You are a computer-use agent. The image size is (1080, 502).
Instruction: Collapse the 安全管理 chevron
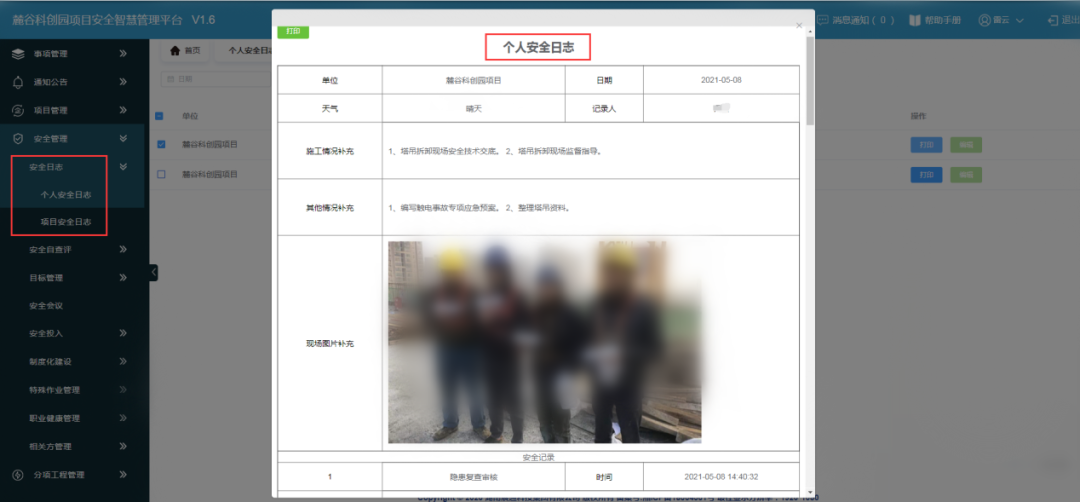123,138
